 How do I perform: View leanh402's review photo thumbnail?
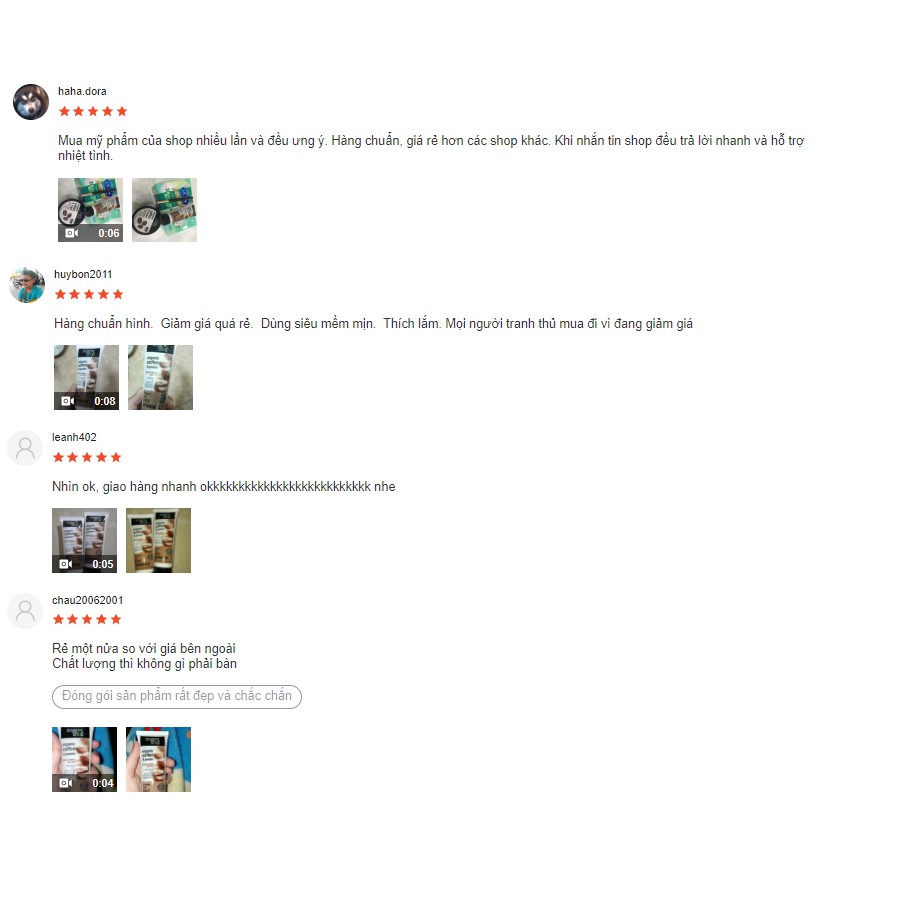159,540
